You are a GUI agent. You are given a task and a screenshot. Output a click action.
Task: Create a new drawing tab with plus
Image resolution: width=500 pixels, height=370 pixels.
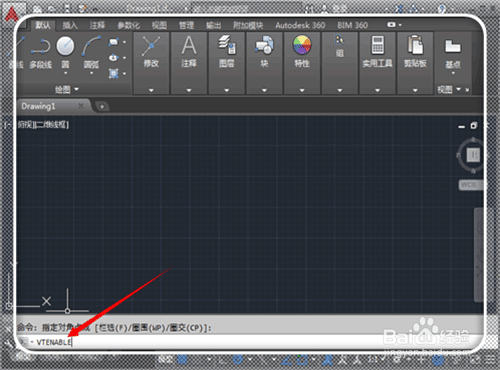(x=102, y=107)
